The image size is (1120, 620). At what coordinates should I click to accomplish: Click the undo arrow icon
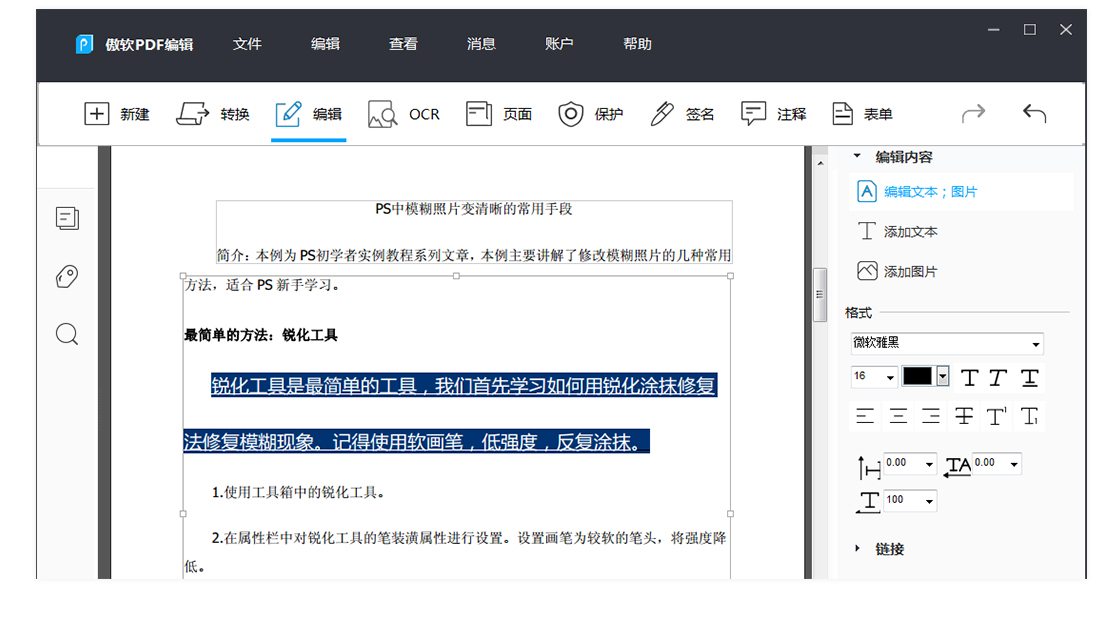(1034, 114)
